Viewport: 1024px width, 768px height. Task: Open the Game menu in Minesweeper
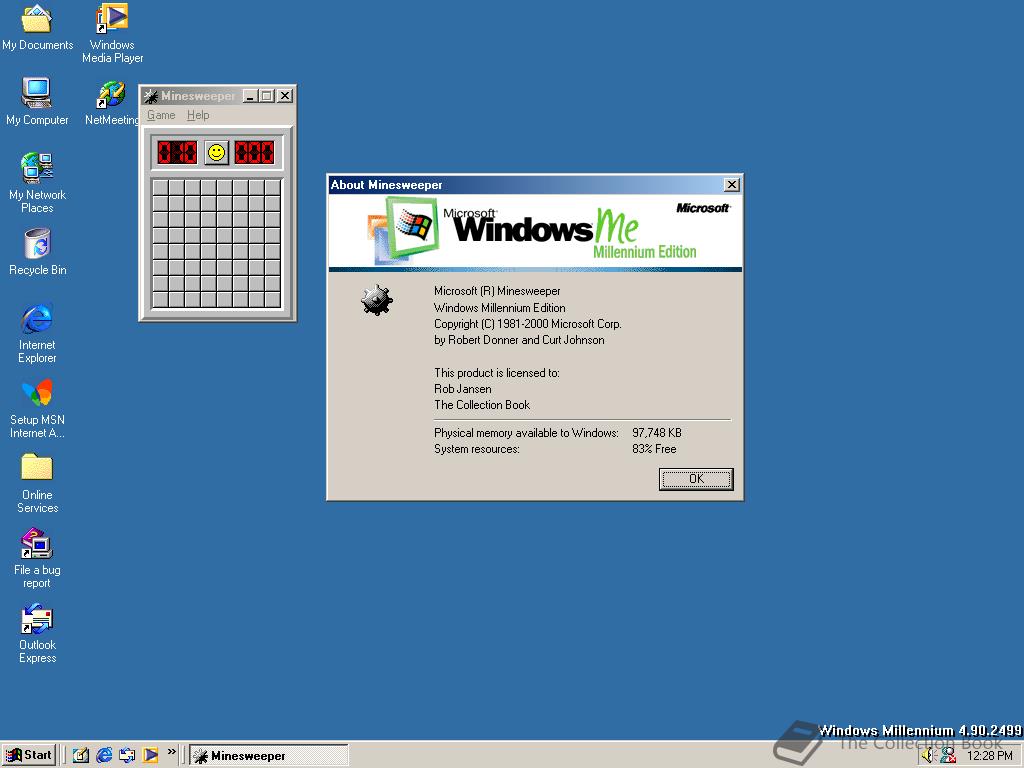click(161, 115)
